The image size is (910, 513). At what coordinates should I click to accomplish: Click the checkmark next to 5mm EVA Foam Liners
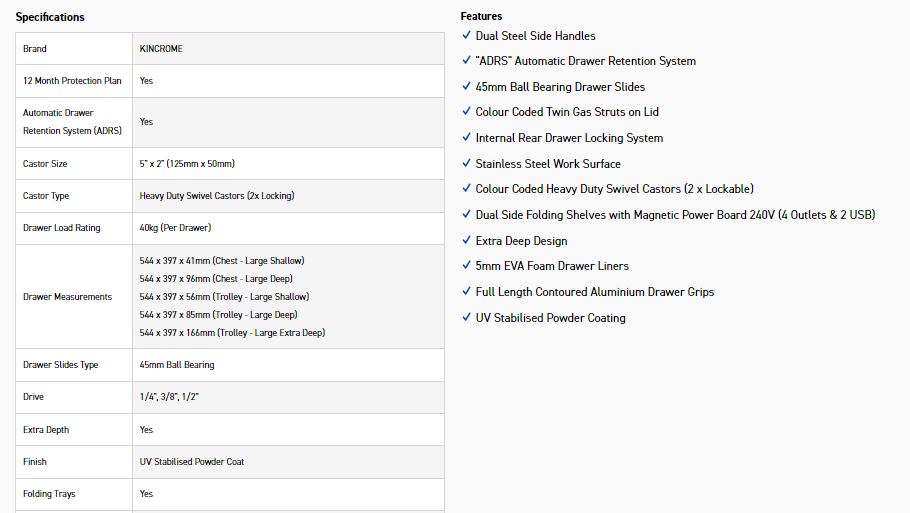tap(466, 266)
